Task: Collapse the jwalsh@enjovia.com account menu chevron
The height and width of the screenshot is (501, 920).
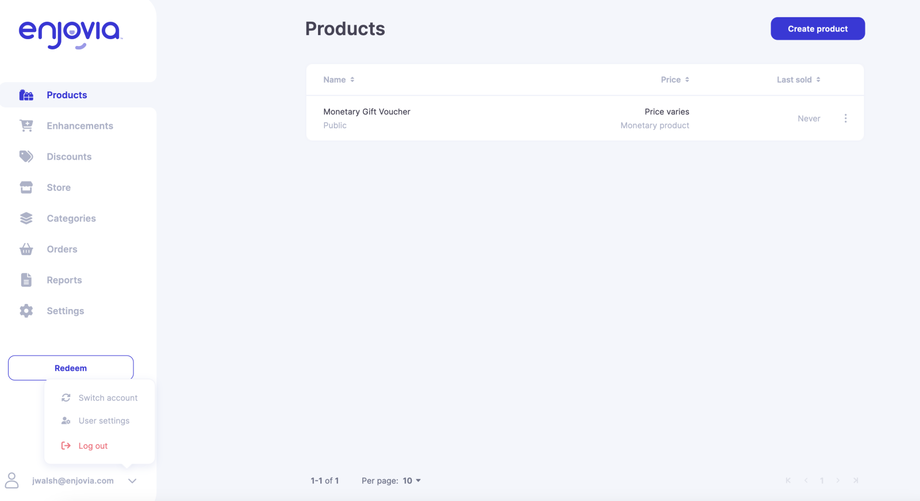Action: click(x=132, y=481)
